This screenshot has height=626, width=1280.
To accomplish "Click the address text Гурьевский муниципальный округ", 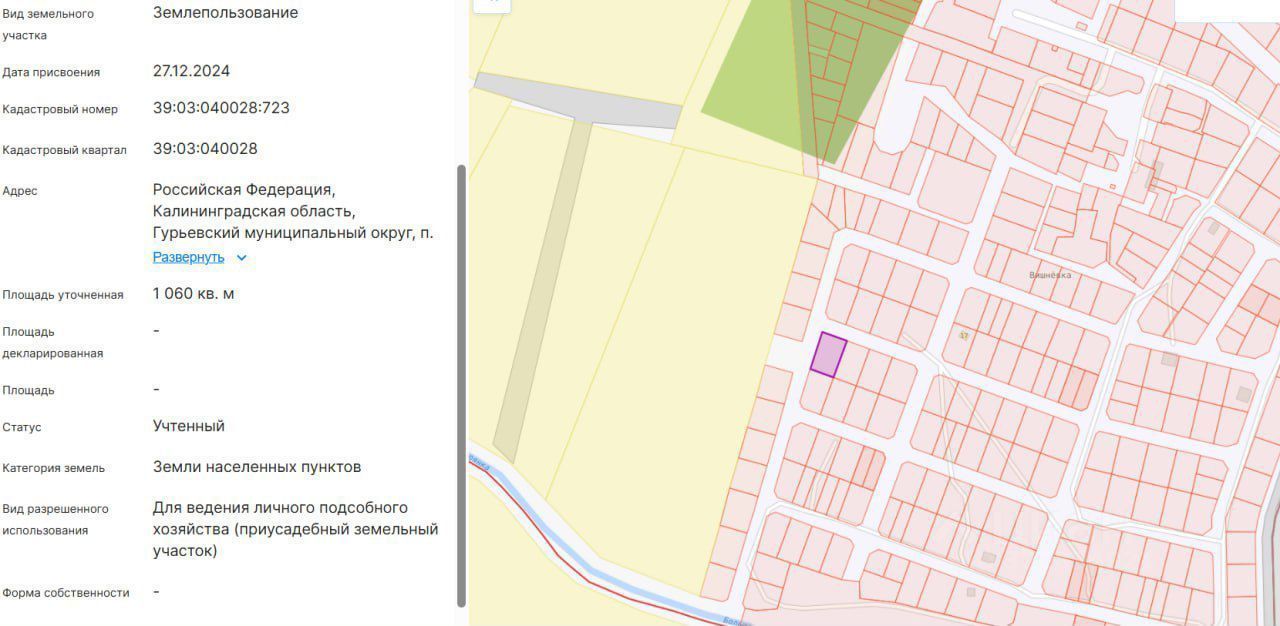I will tap(283, 233).
